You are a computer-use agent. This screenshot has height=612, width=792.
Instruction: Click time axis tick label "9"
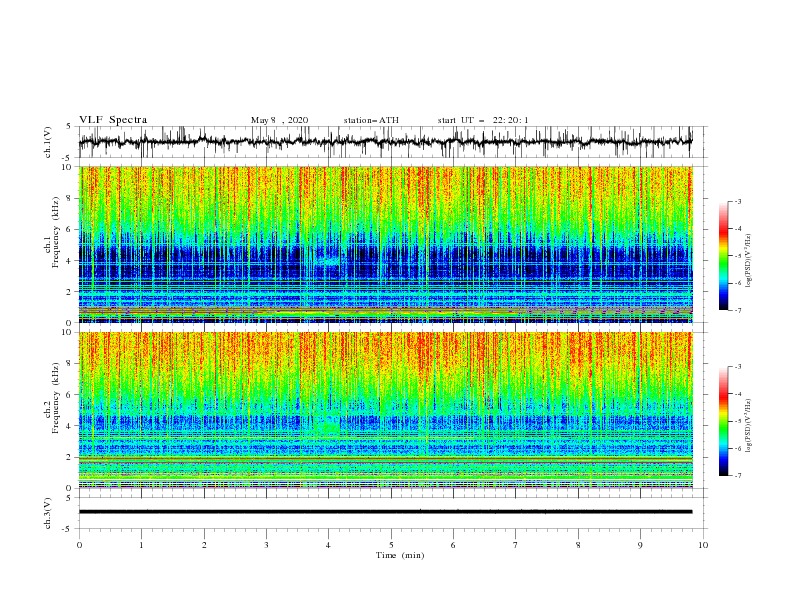click(x=640, y=545)
